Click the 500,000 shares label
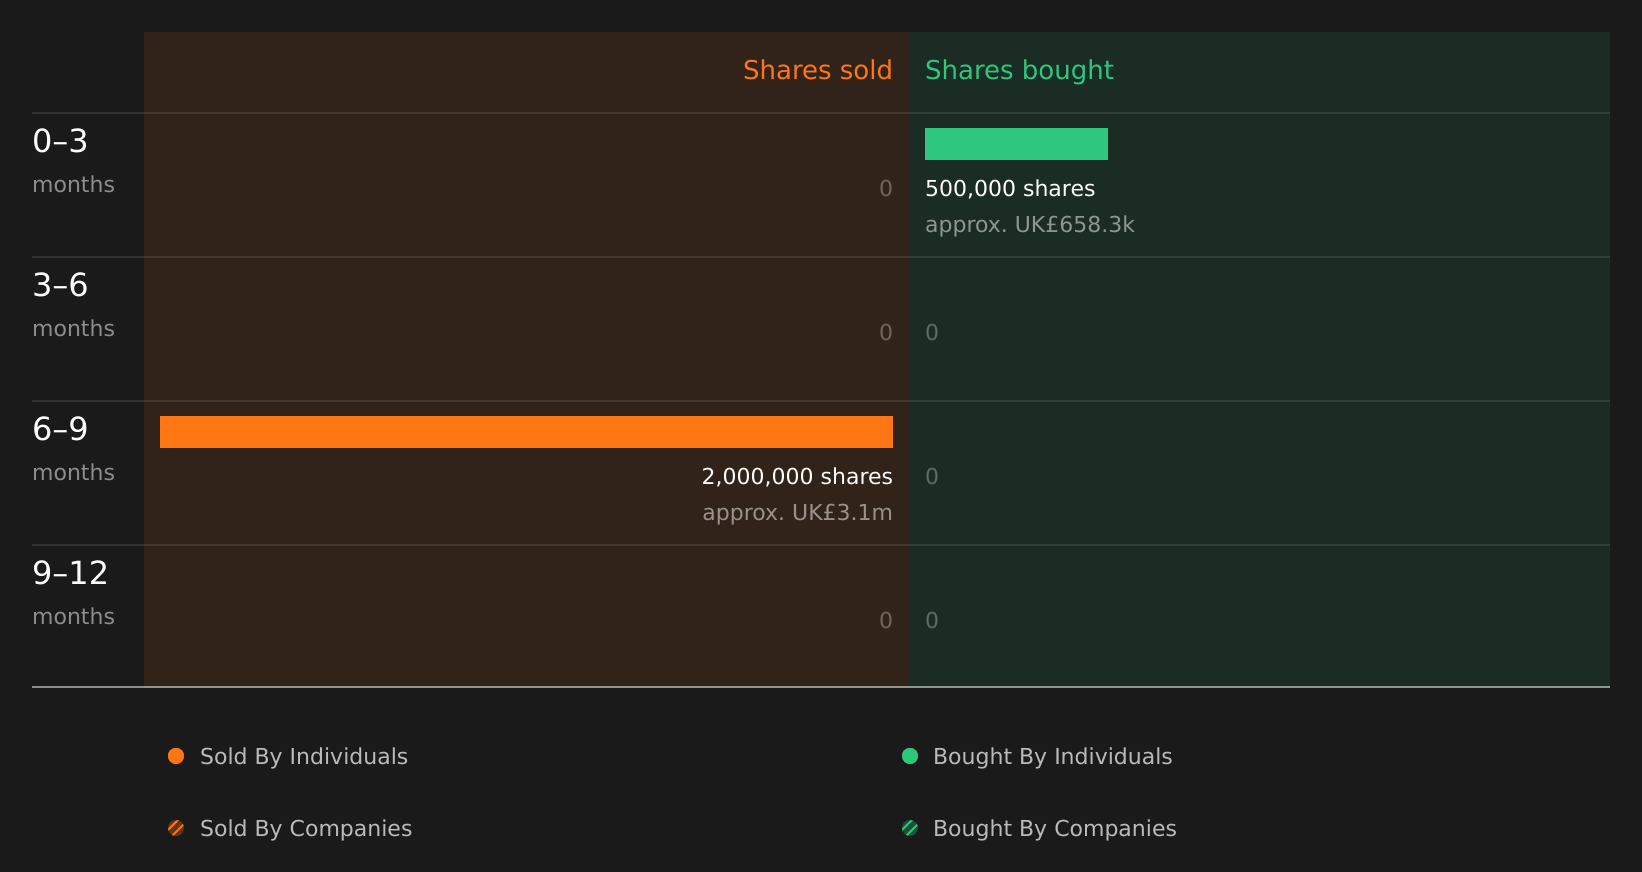1642x872 pixels. [x=1010, y=189]
